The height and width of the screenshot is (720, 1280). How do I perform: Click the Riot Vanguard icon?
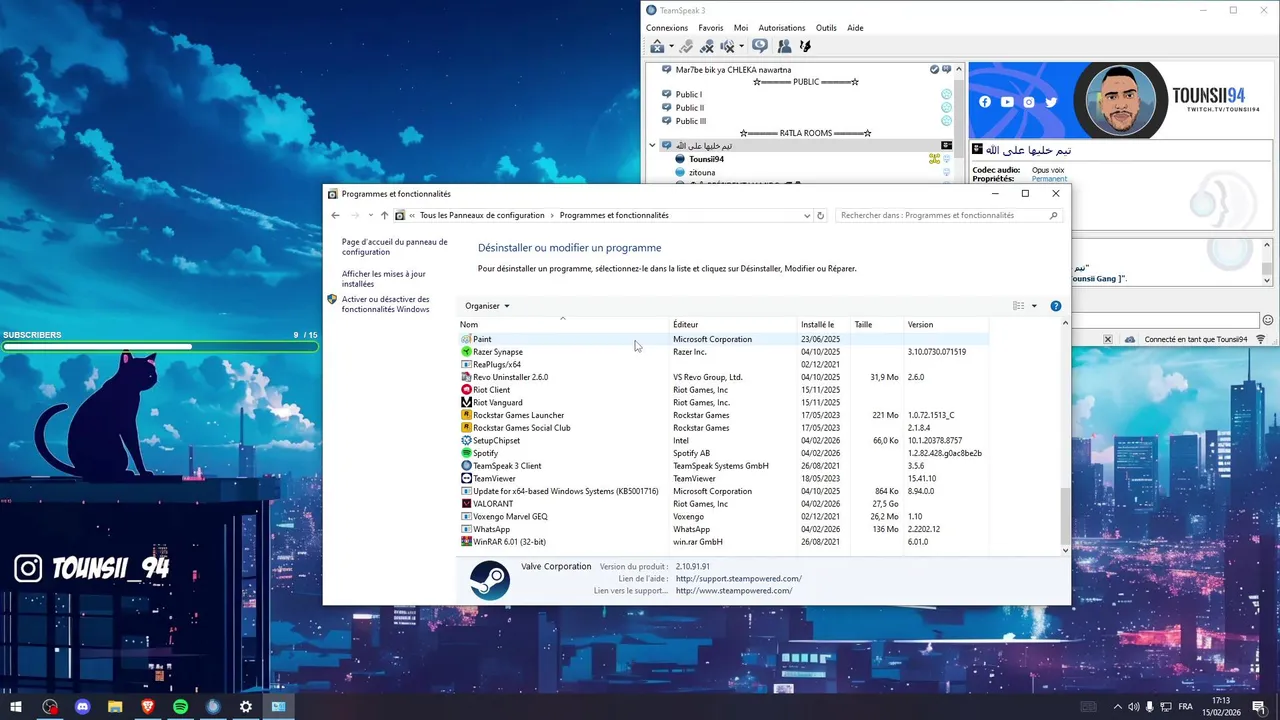[x=466, y=402]
